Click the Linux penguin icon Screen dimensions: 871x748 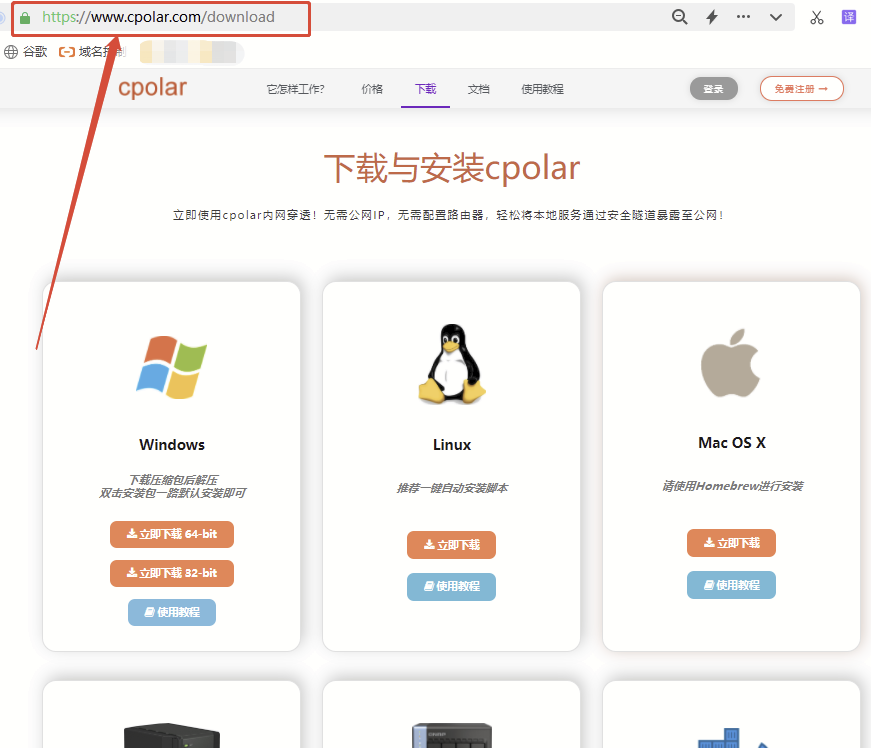(x=451, y=364)
